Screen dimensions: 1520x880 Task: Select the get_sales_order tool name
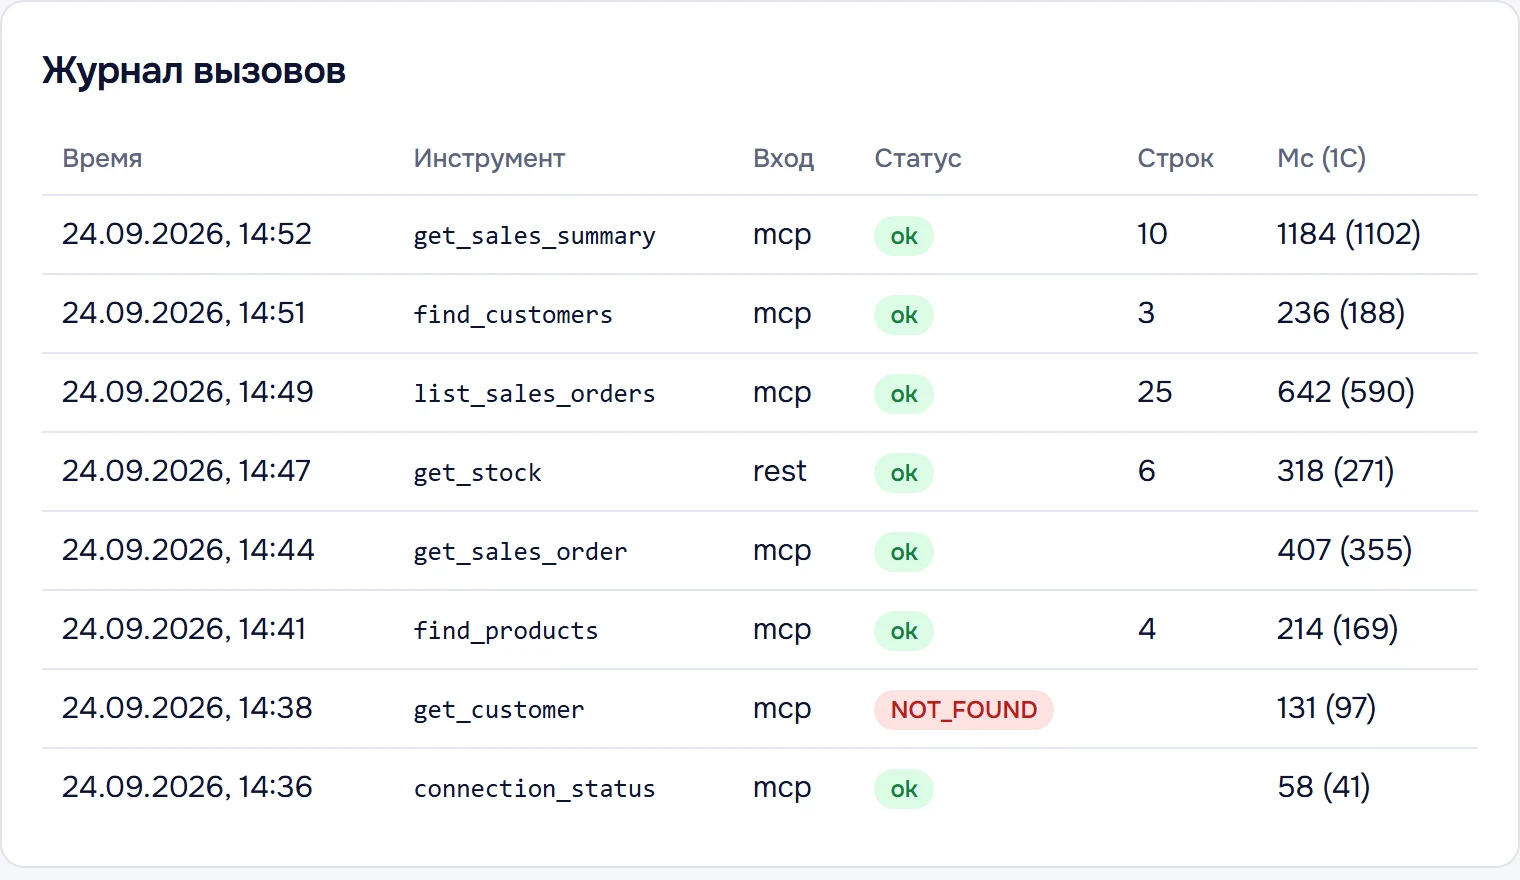(x=520, y=552)
